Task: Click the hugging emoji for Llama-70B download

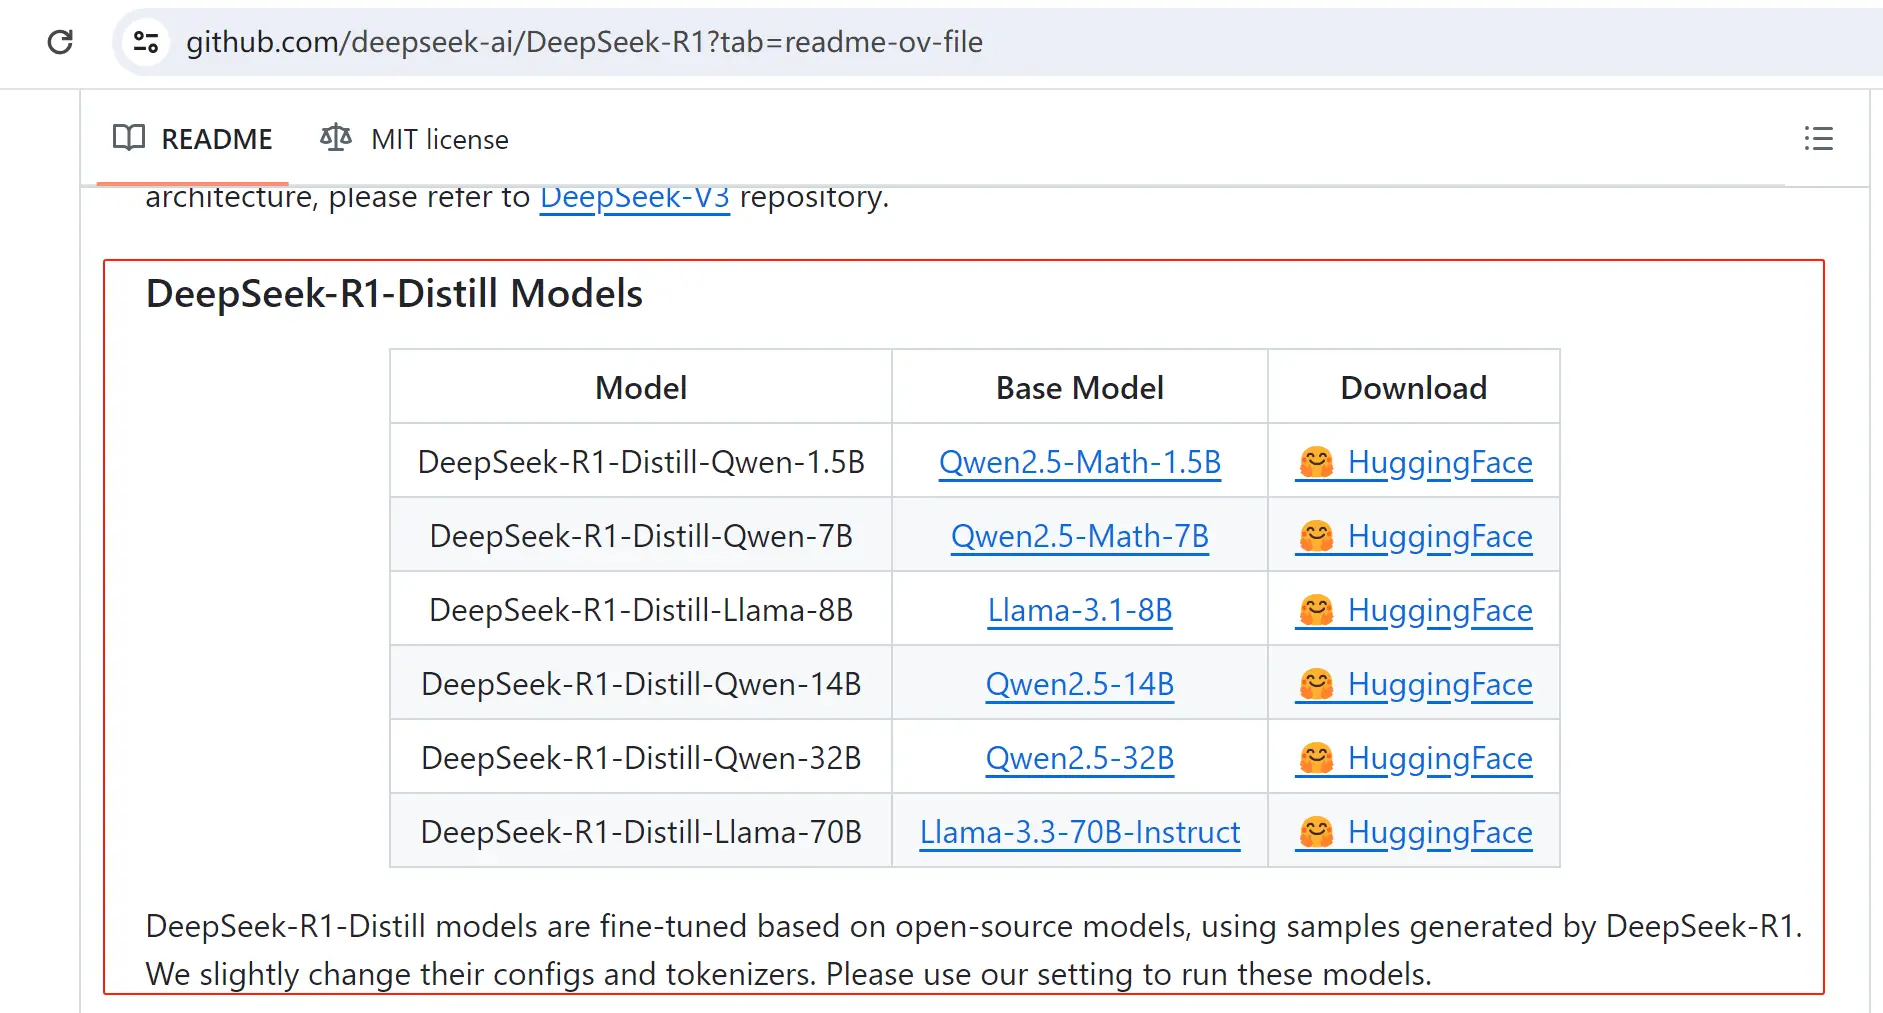Action: [1316, 832]
